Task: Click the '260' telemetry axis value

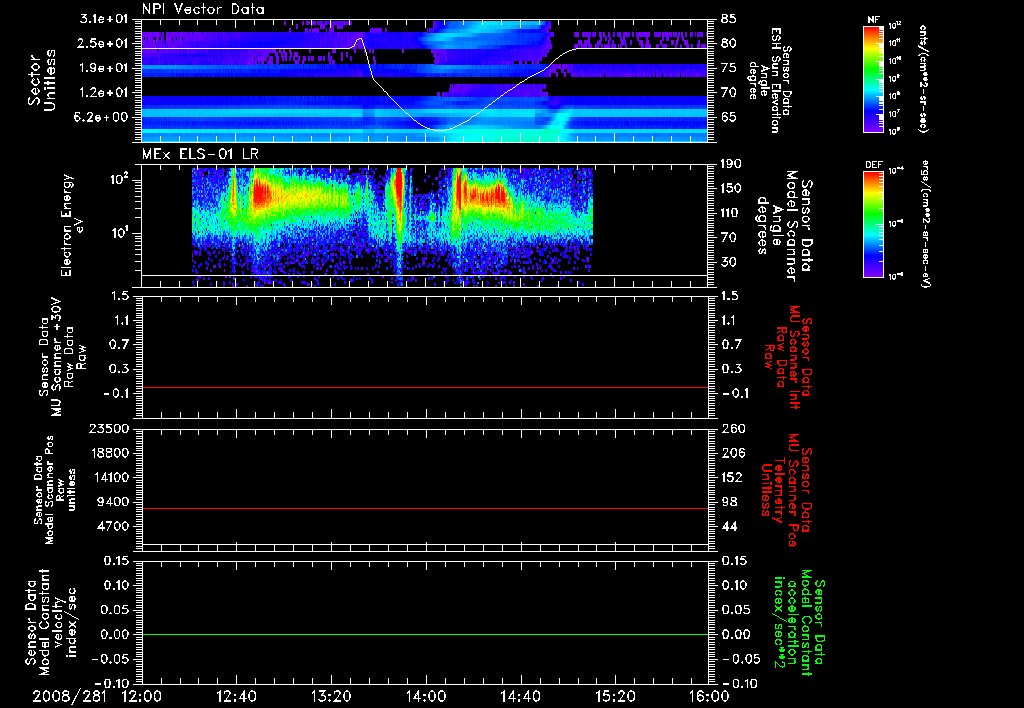Action: click(732, 428)
